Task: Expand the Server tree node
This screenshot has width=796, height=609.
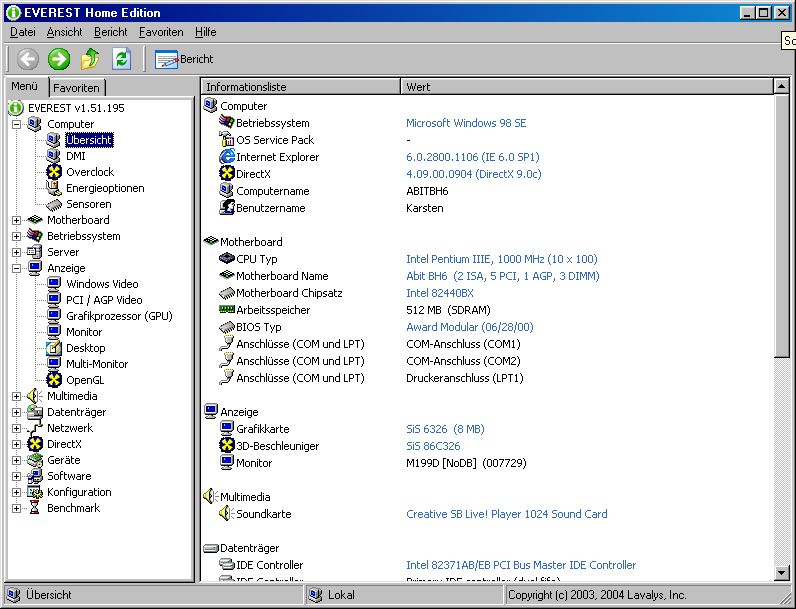Action: [17, 252]
